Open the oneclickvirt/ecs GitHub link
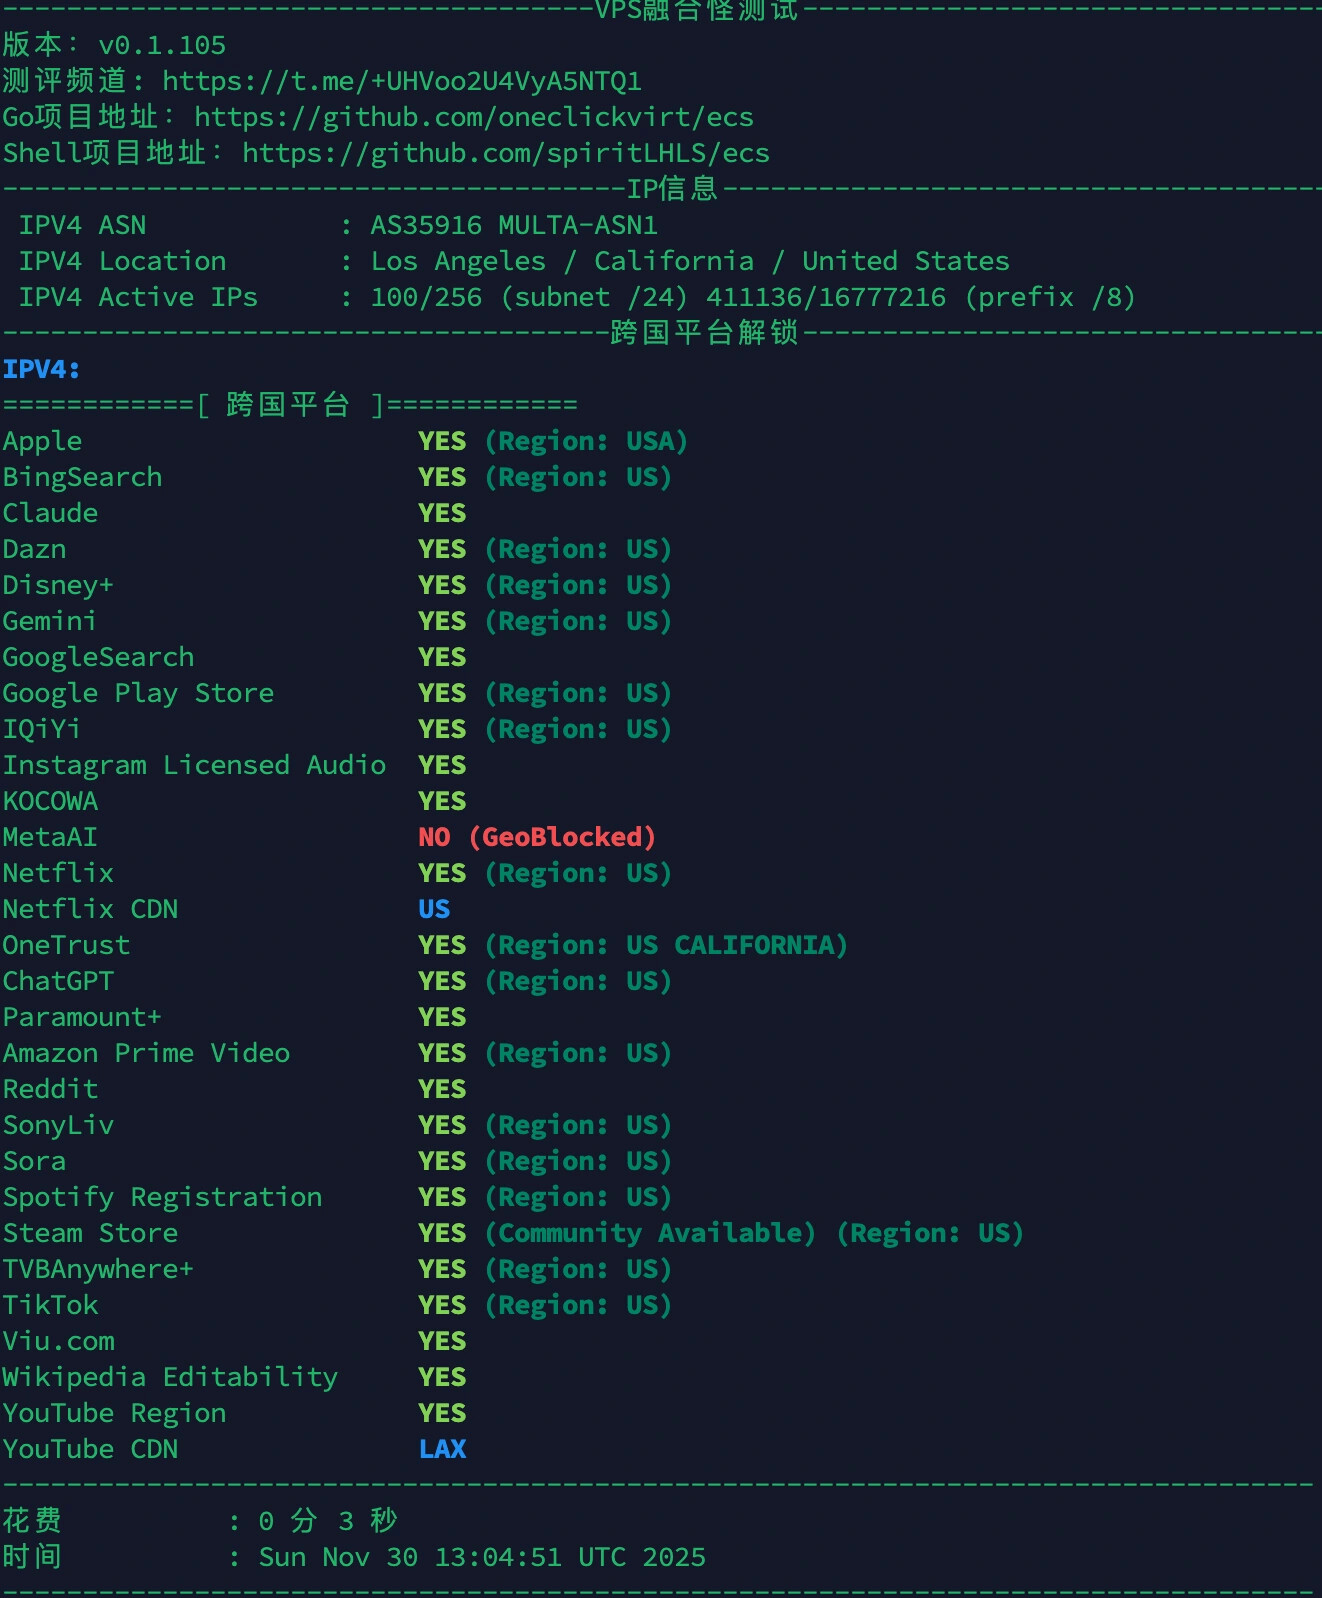Image resolution: width=1322 pixels, height=1598 pixels. [x=474, y=117]
